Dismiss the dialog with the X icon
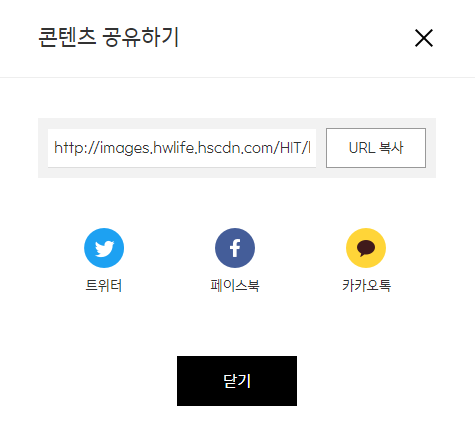The height and width of the screenshot is (442, 475). [x=424, y=38]
